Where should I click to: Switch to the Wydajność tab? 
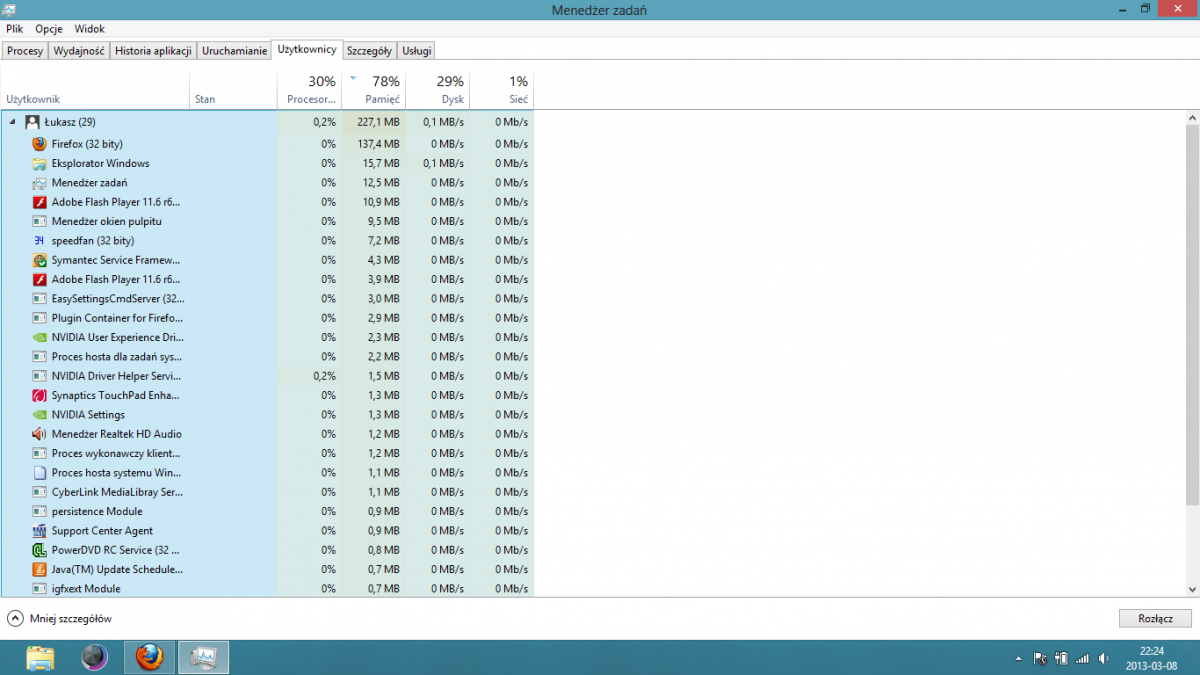(x=79, y=51)
